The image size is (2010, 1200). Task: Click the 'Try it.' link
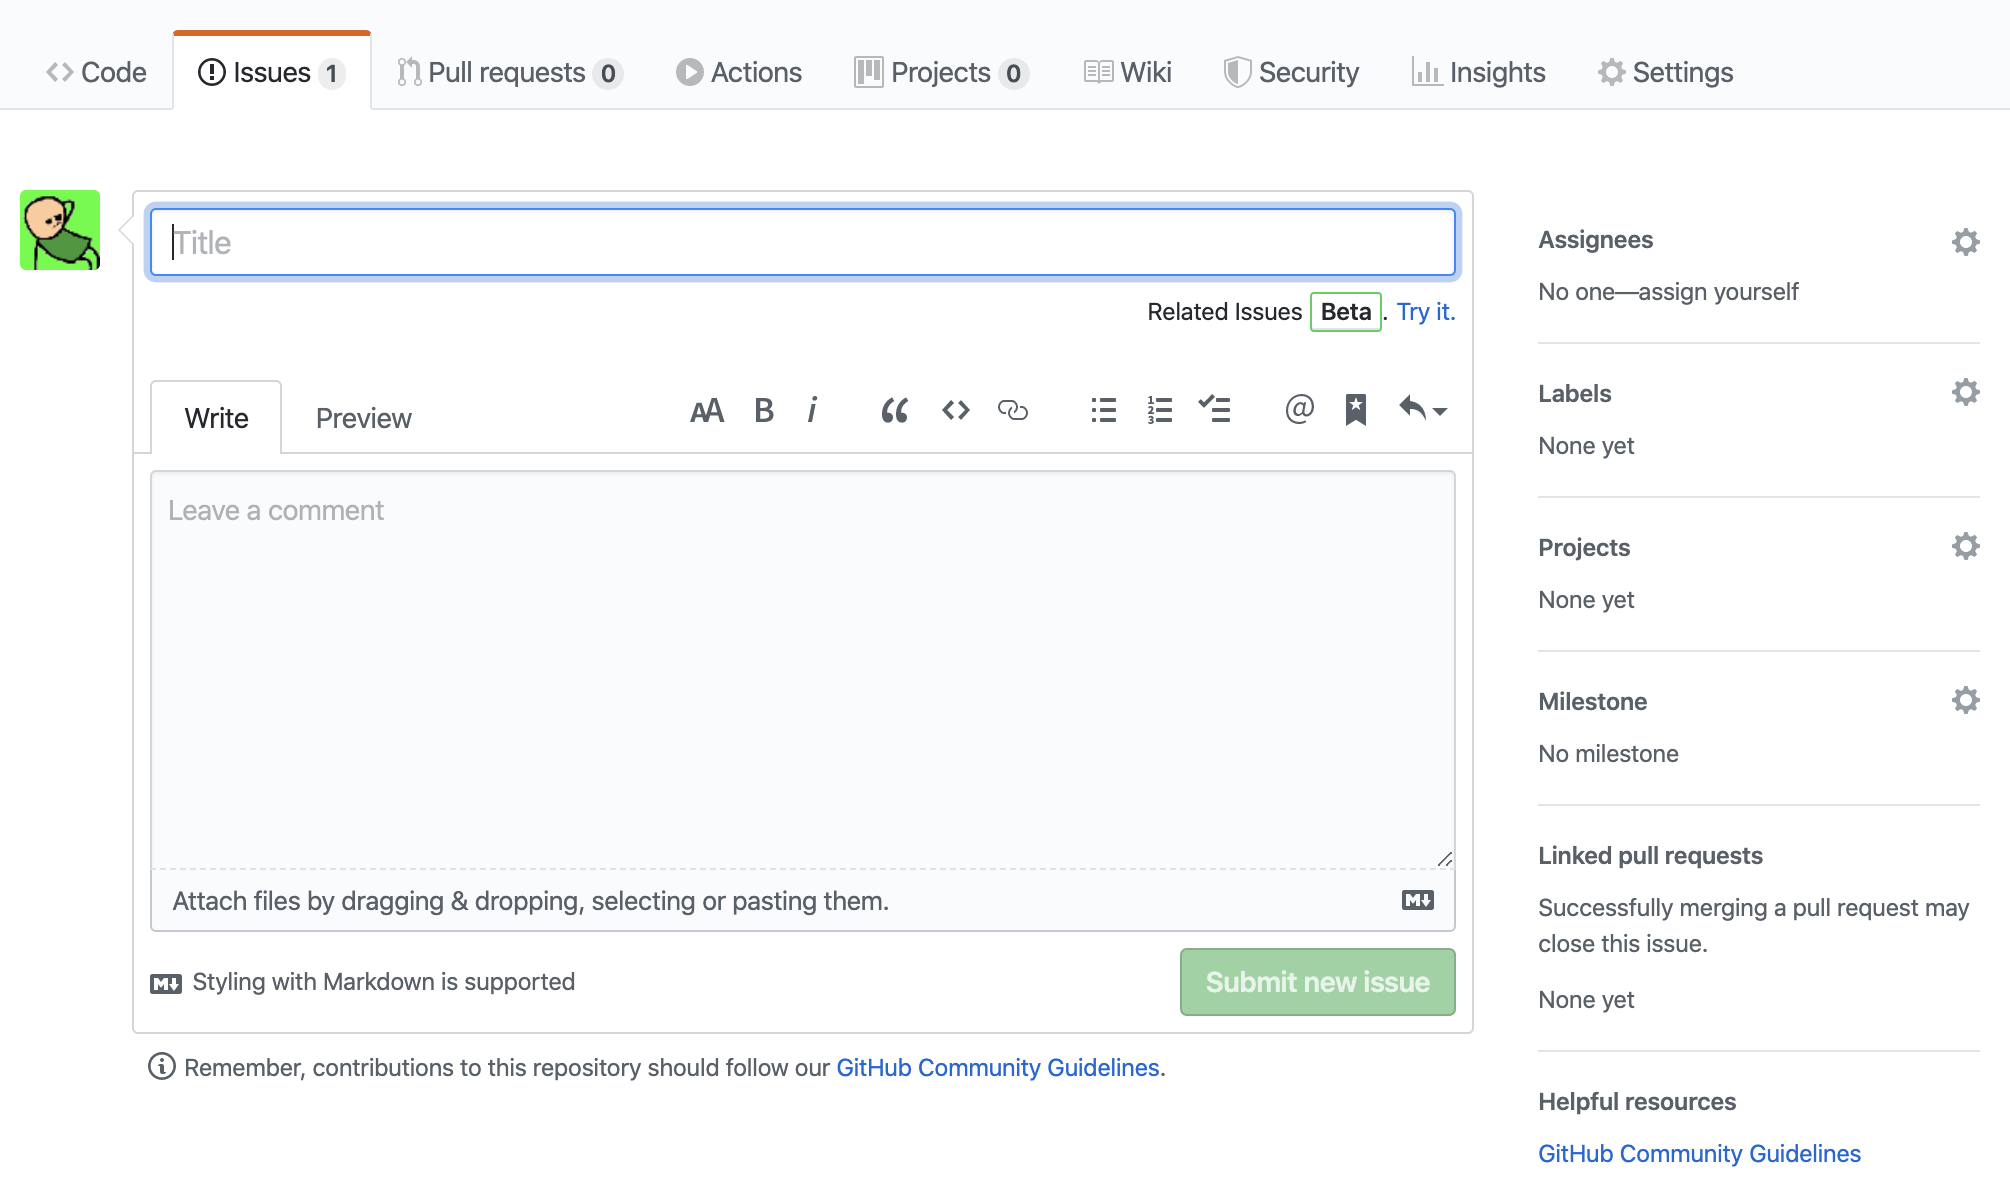[x=1425, y=312]
